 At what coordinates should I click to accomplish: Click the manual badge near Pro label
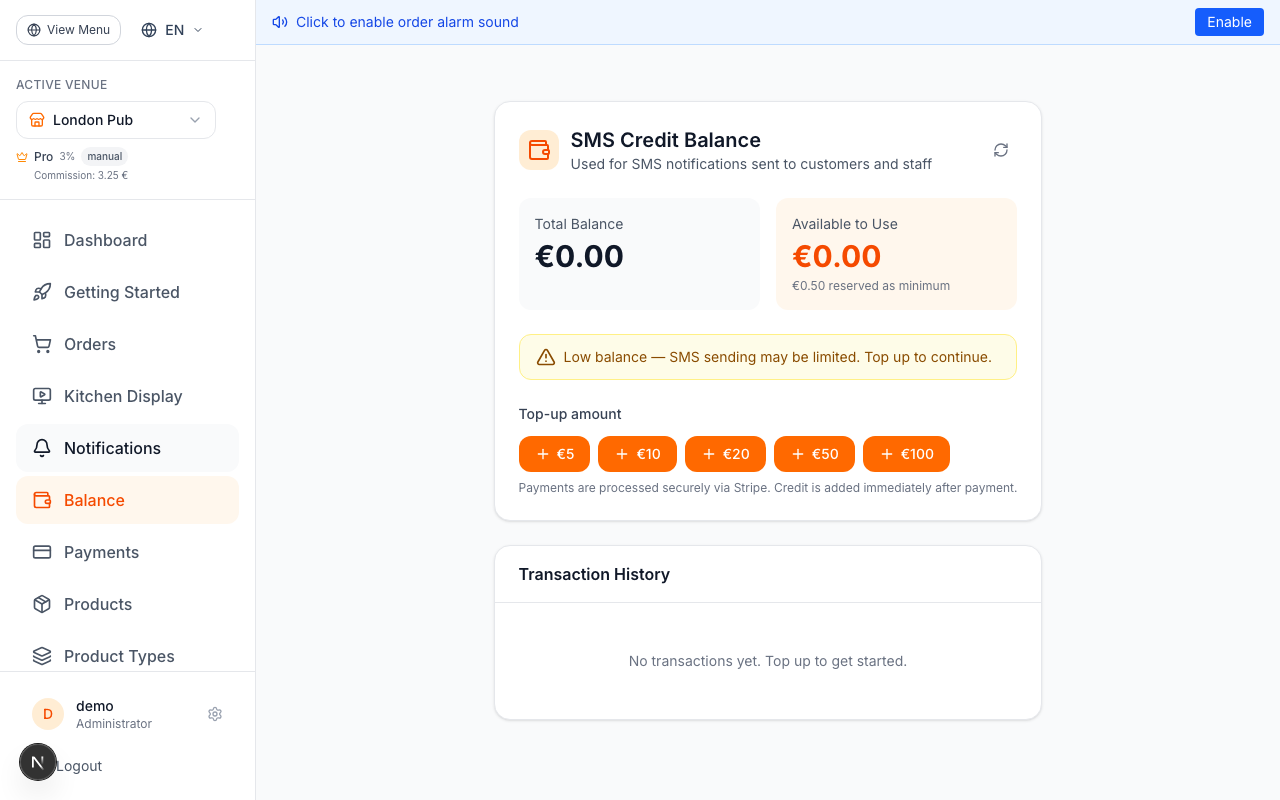point(104,156)
